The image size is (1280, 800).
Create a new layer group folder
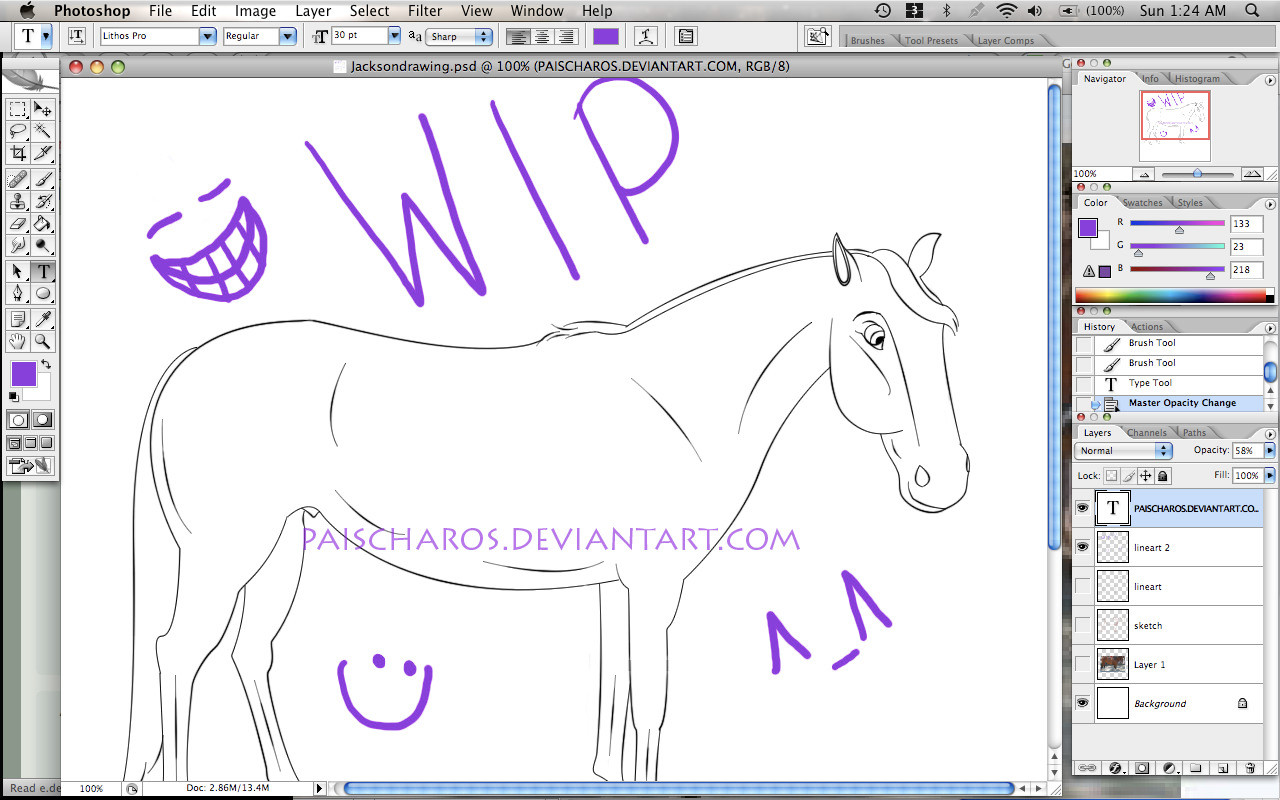[x=1195, y=768]
